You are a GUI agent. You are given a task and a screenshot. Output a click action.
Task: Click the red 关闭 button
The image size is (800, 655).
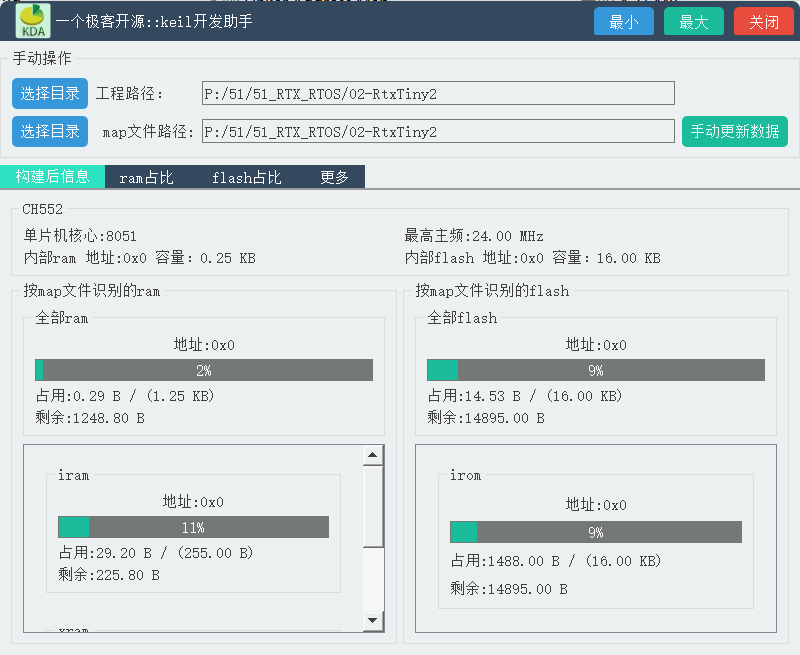tap(764, 21)
